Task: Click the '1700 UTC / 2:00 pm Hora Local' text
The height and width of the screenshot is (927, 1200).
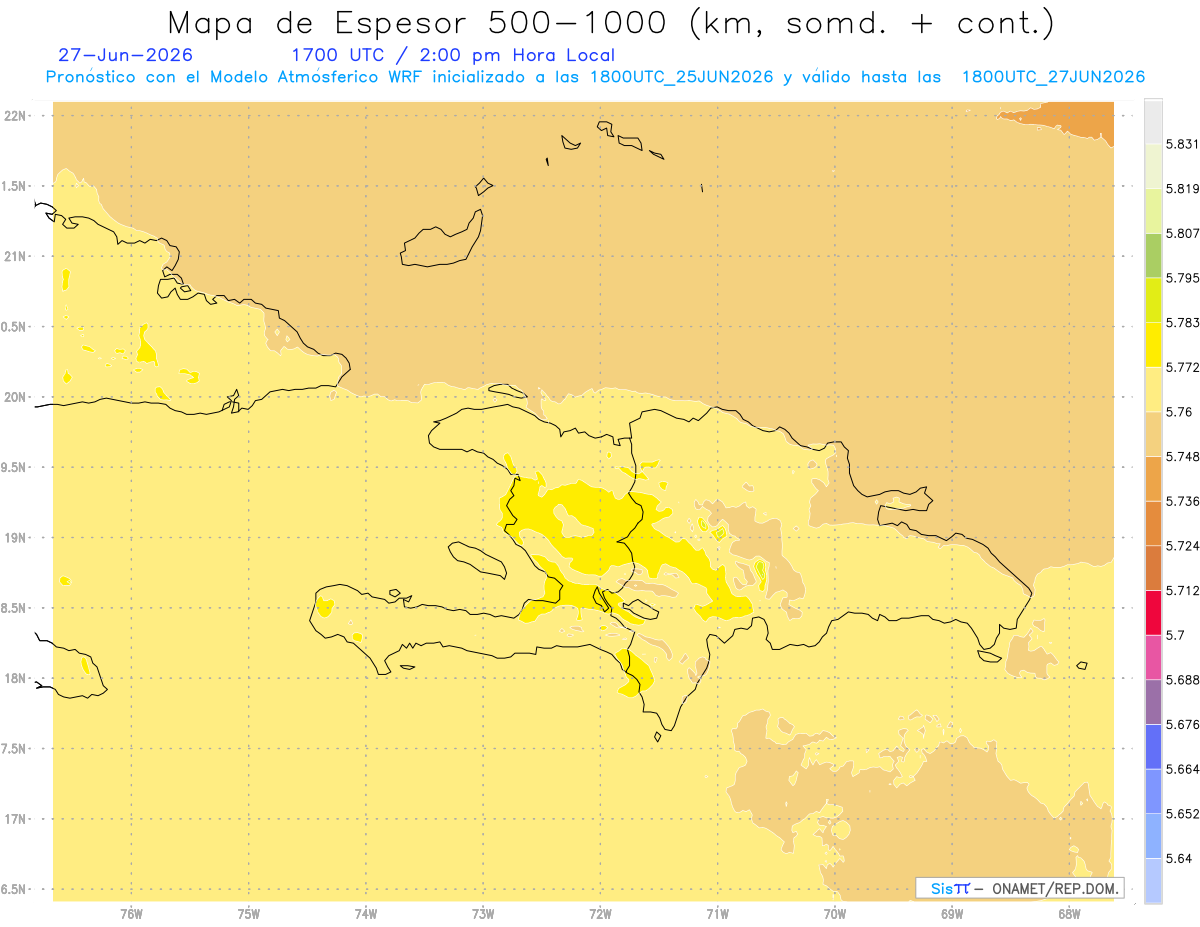Action: pyautogui.click(x=453, y=55)
